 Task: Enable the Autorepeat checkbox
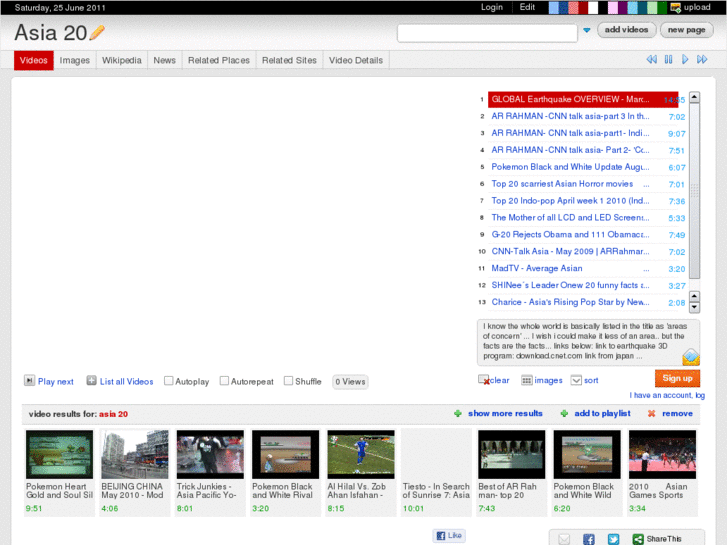pyautogui.click(x=224, y=381)
